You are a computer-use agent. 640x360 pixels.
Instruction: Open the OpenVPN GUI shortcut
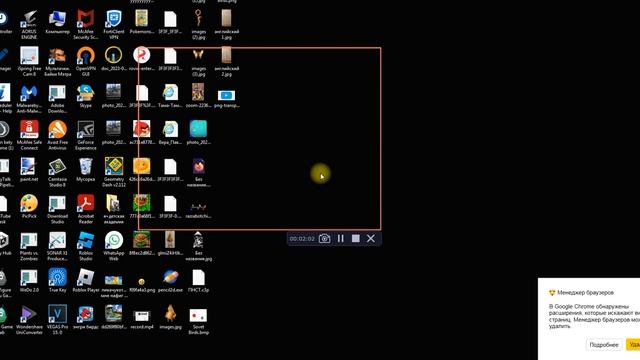point(86,61)
